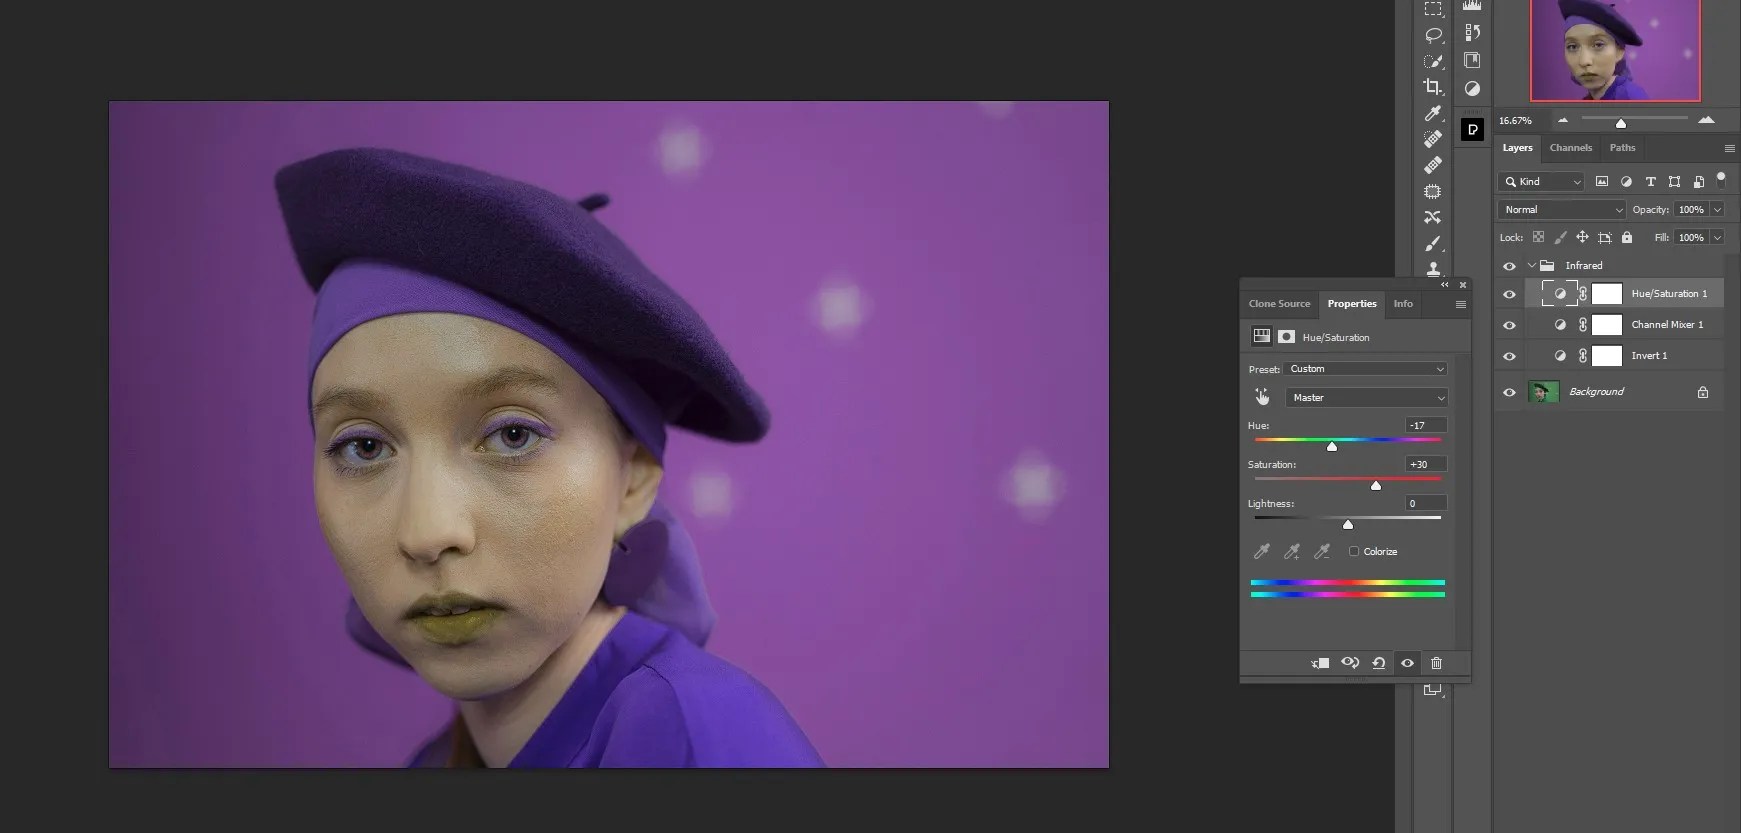
Task: Select the subtract-from-sample eyedropper
Action: coord(1322,551)
